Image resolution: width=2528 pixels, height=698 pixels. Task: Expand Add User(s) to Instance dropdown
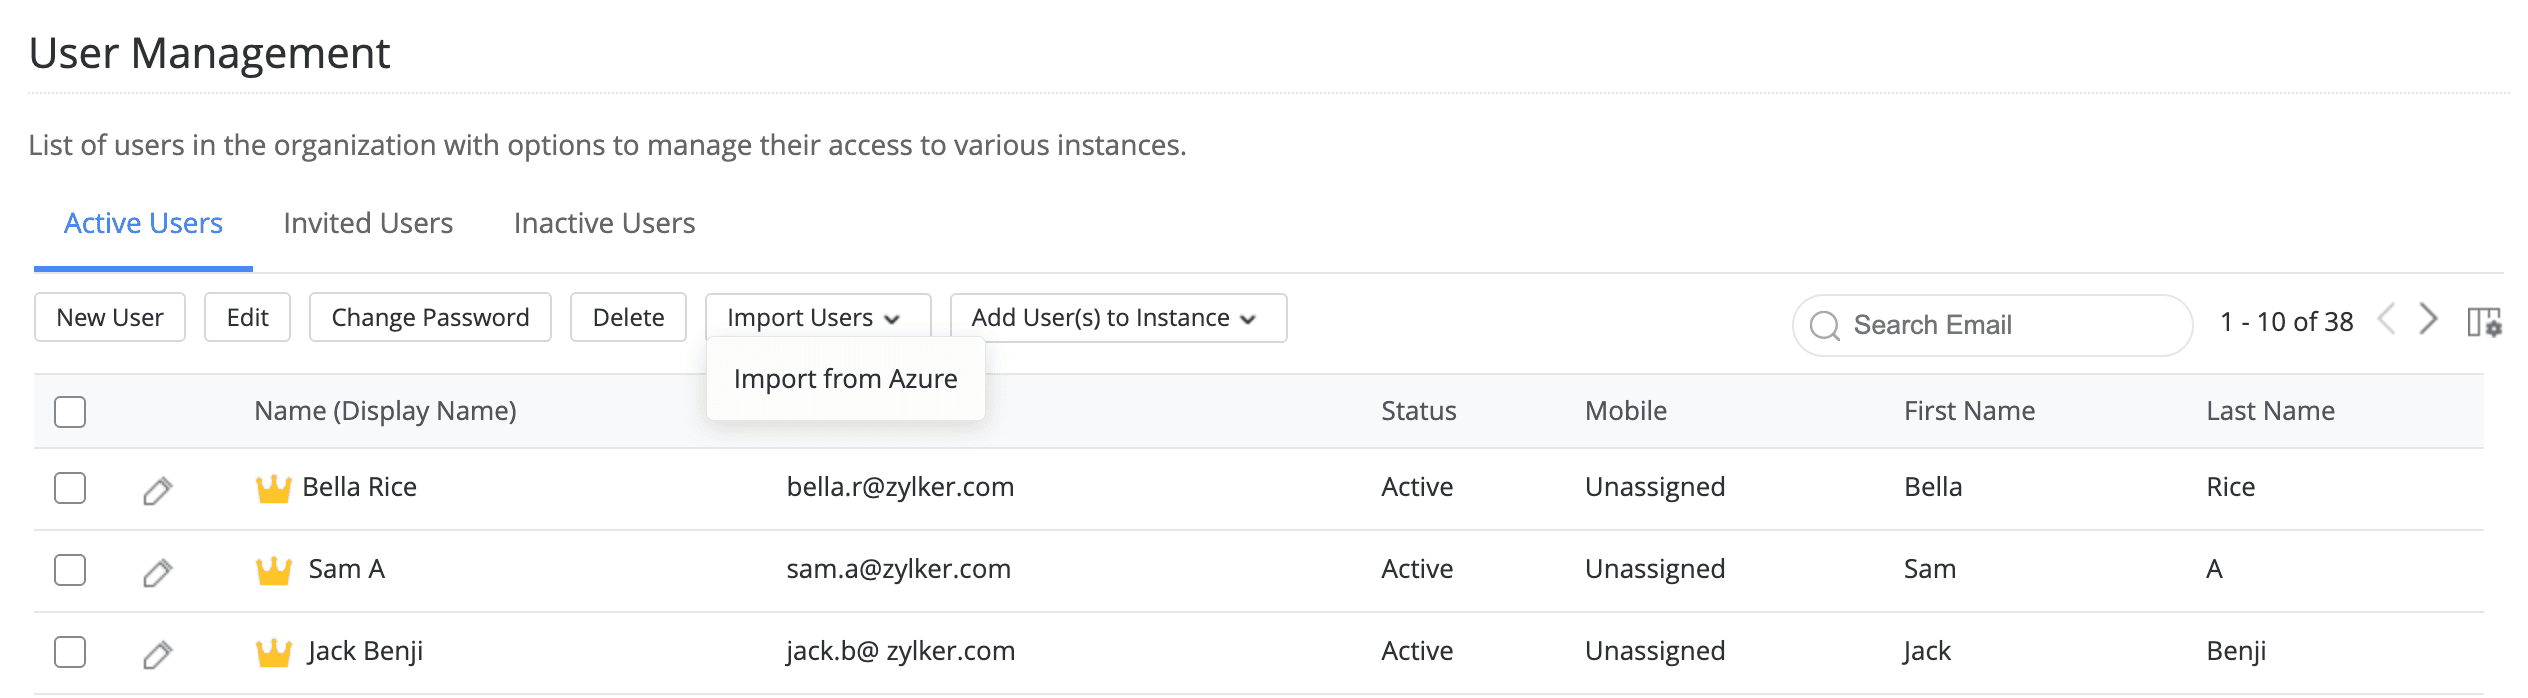(x=1117, y=318)
